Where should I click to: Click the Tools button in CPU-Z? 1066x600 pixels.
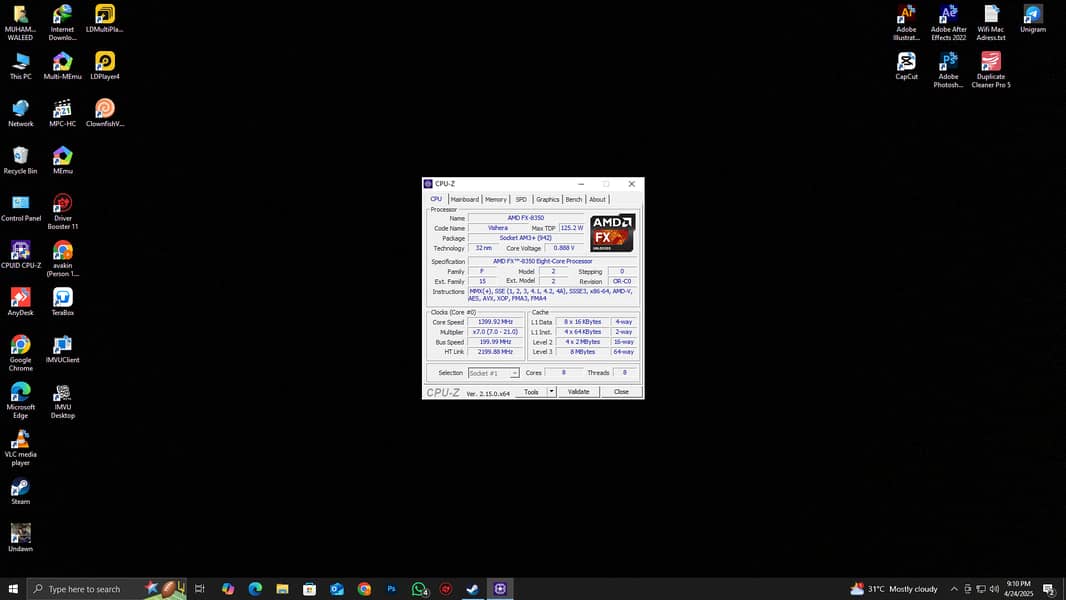531,392
